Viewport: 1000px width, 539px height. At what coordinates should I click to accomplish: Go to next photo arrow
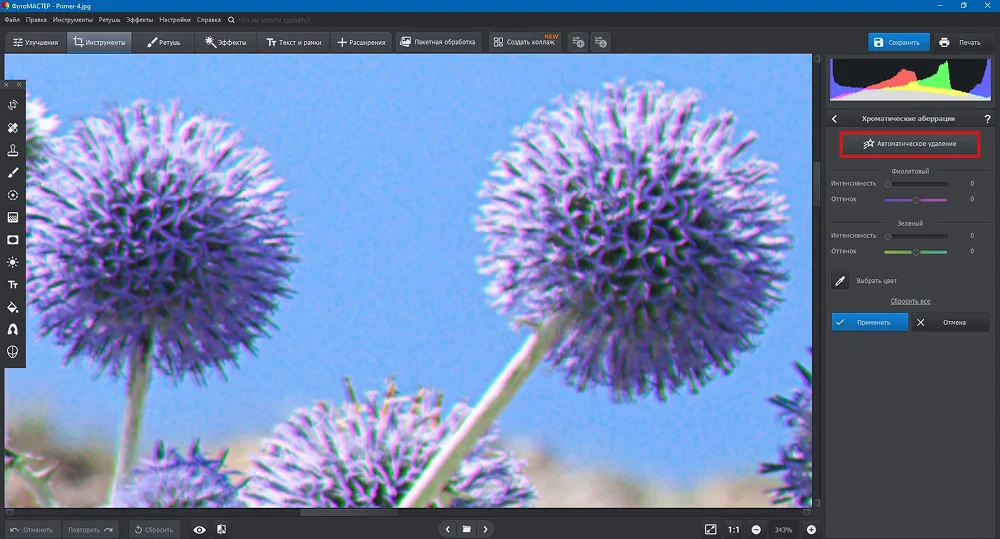[485, 529]
